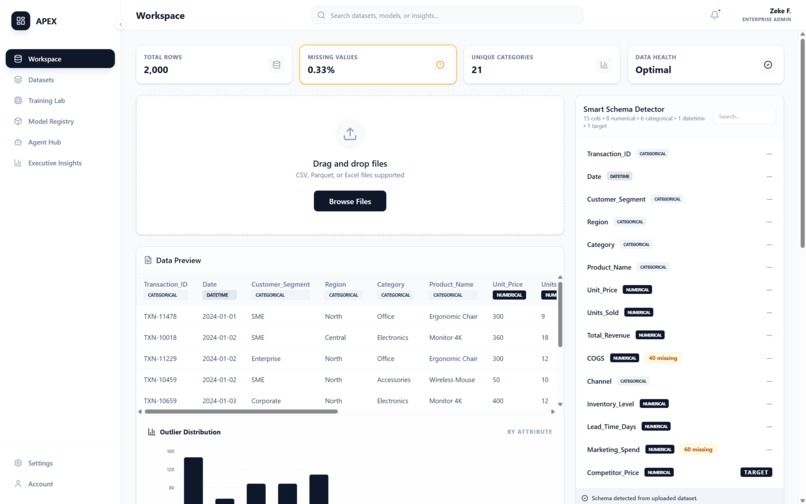Click the Training Lab icon
The height and width of the screenshot is (504, 806).
coord(18,100)
